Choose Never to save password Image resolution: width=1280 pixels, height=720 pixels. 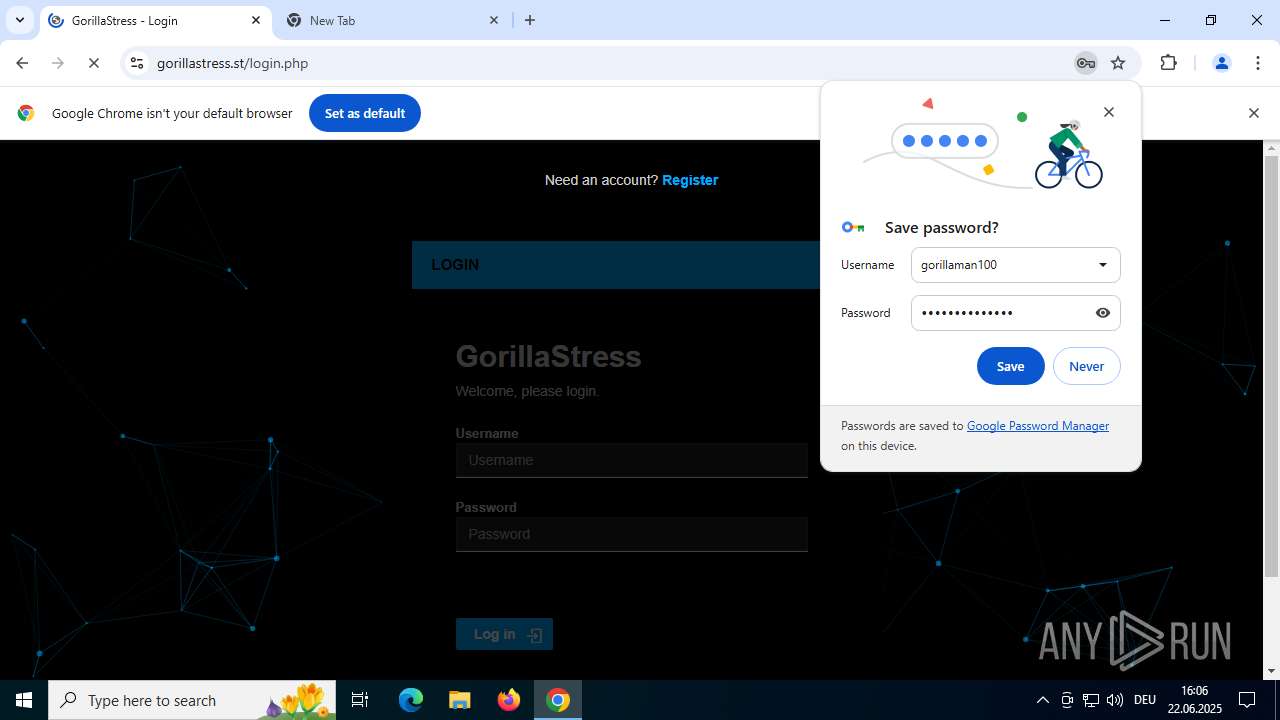[x=1086, y=366]
